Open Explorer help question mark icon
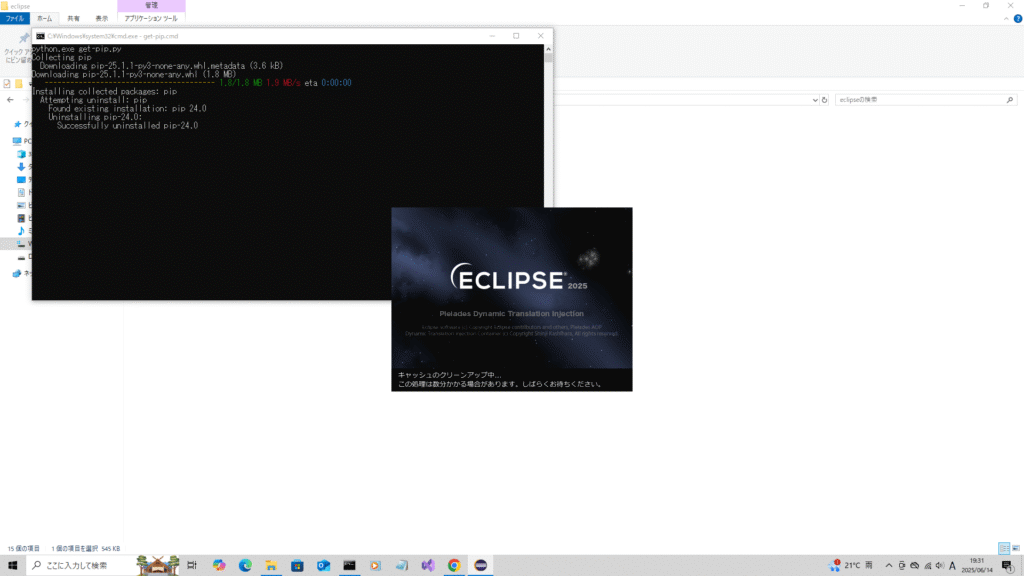The height and width of the screenshot is (576, 1024). (1017, 19)
